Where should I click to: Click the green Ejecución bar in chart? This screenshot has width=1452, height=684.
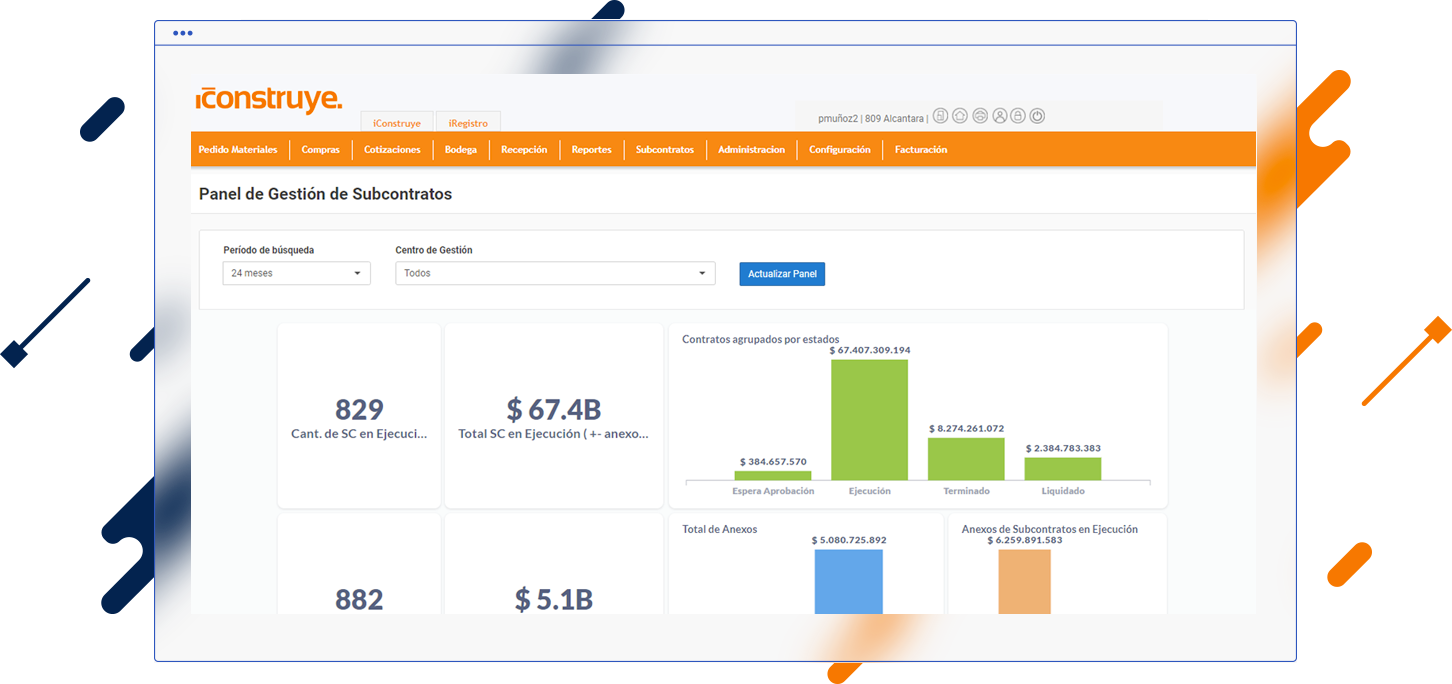(869, 420)
